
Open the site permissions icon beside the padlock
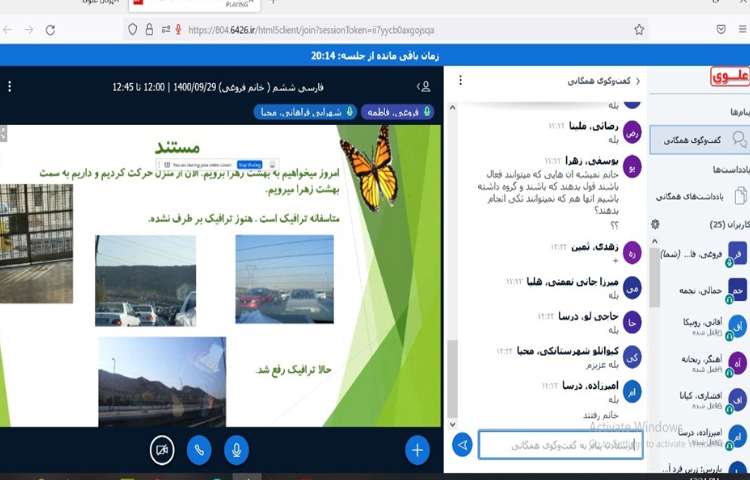pos(165,30)
